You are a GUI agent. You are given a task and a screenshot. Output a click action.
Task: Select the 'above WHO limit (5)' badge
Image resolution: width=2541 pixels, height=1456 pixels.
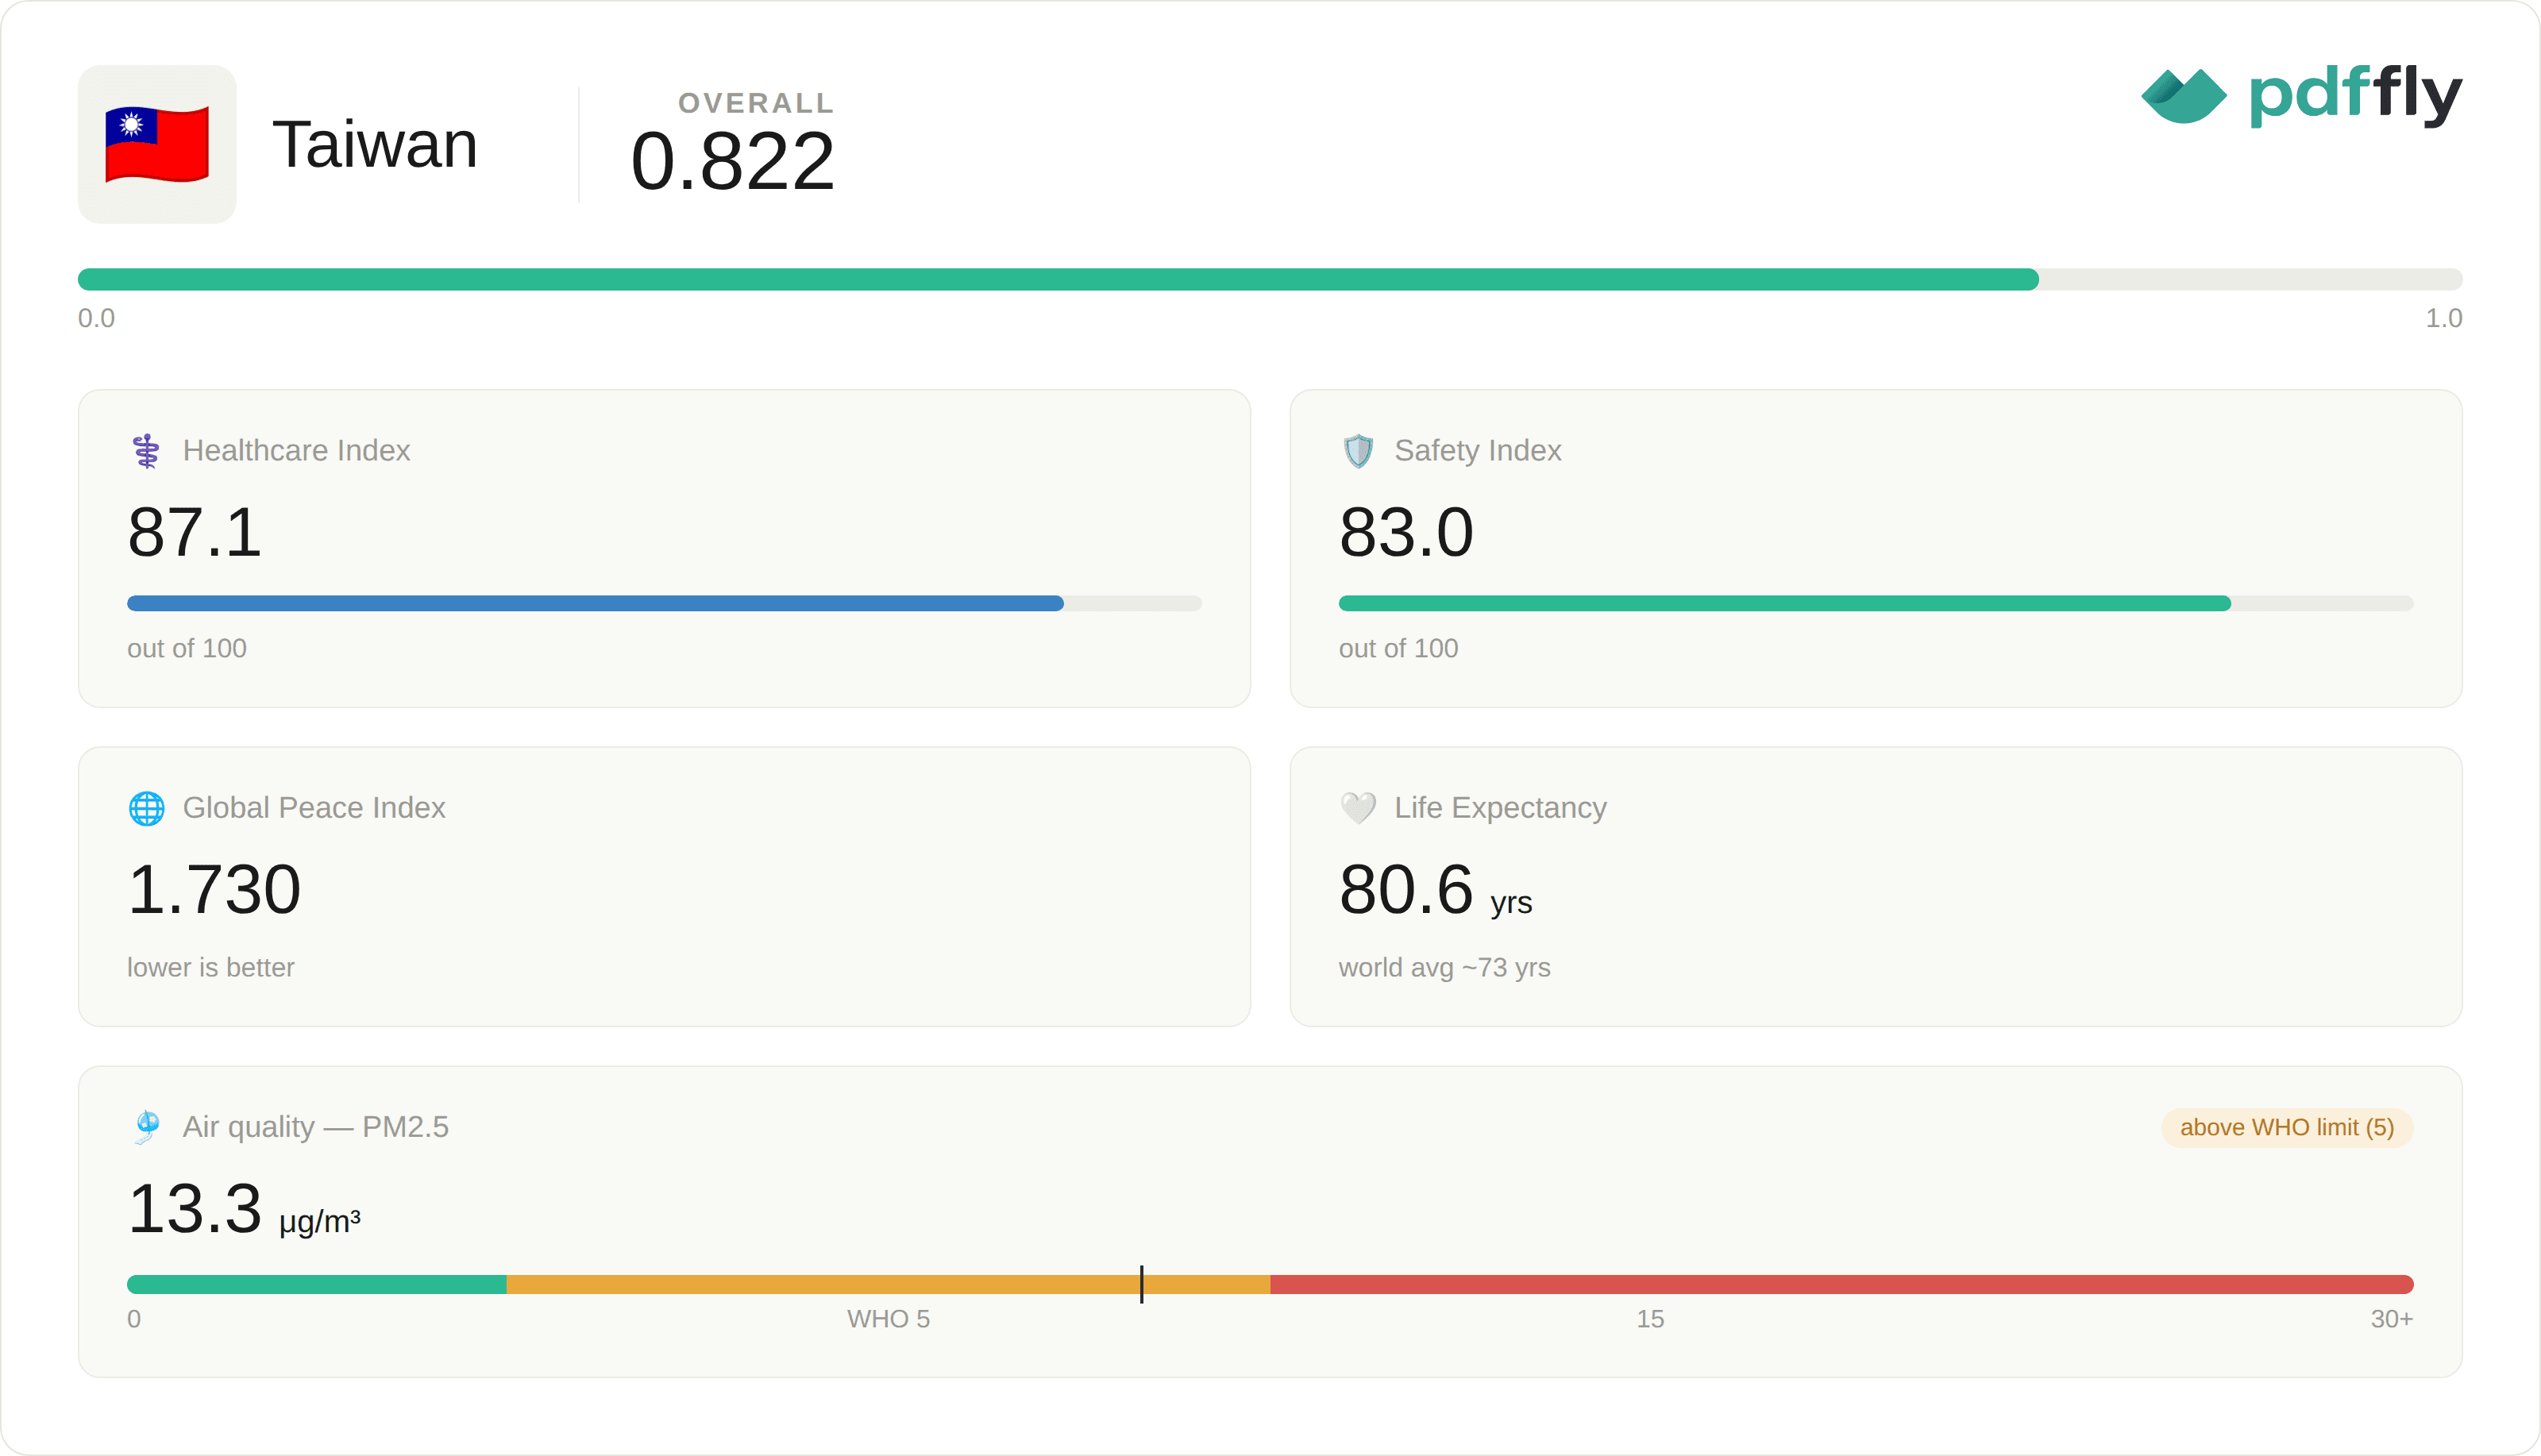coord(2287,1128)
